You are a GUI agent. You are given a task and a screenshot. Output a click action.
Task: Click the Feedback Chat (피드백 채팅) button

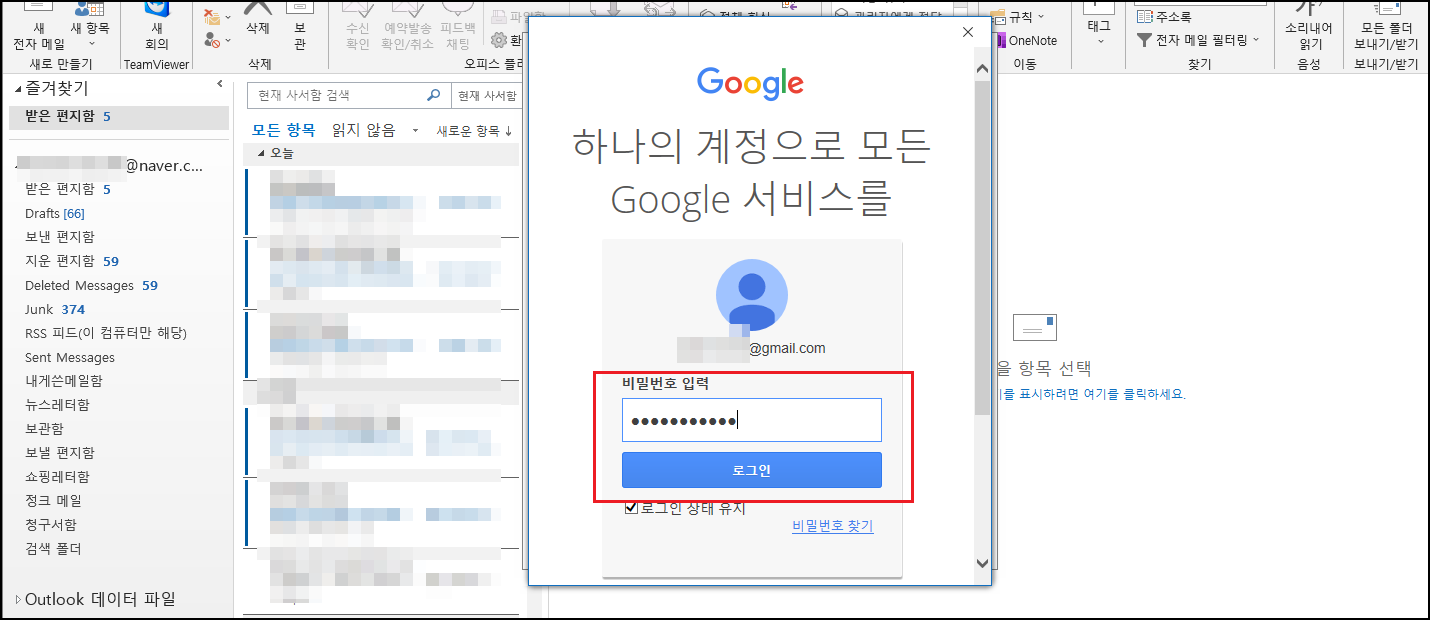pos(457,28)
